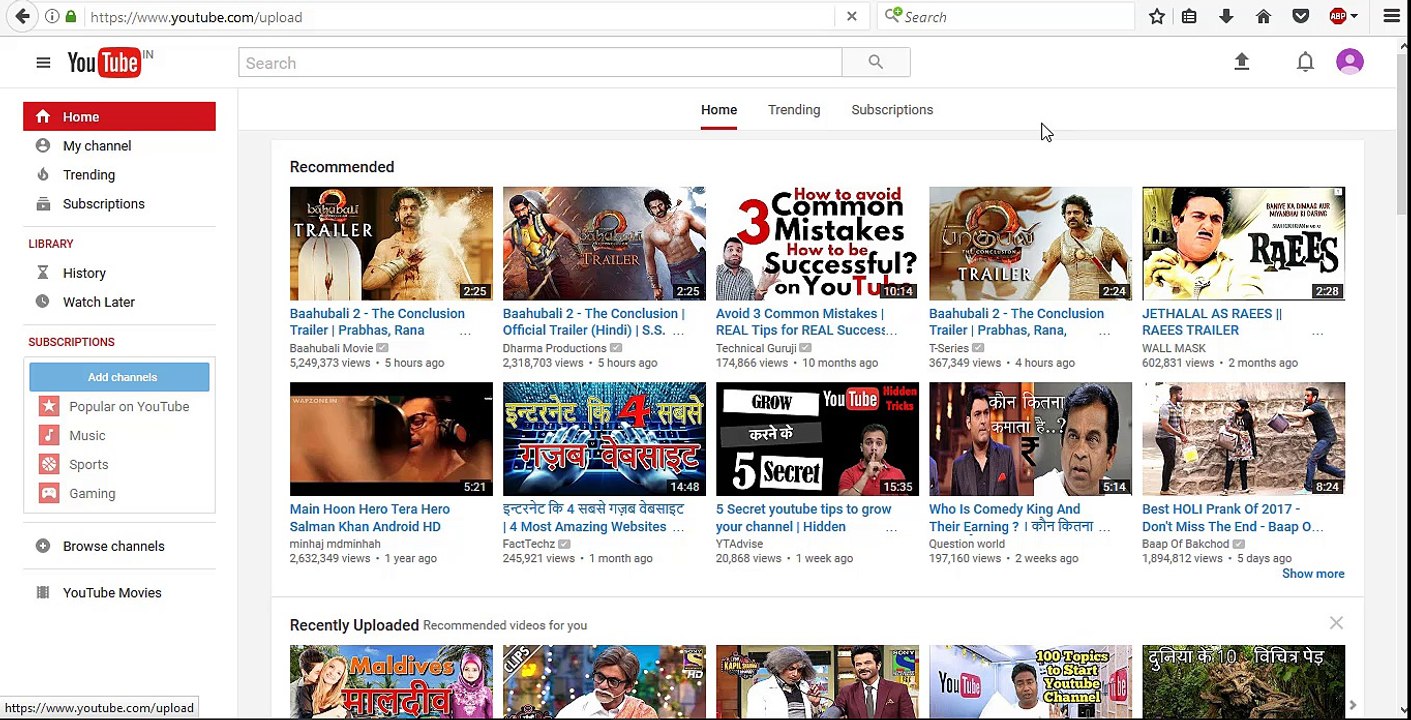Visit the Baap Of Bakchod channel link
1411x720 pixels.
tap(1186, 544)
